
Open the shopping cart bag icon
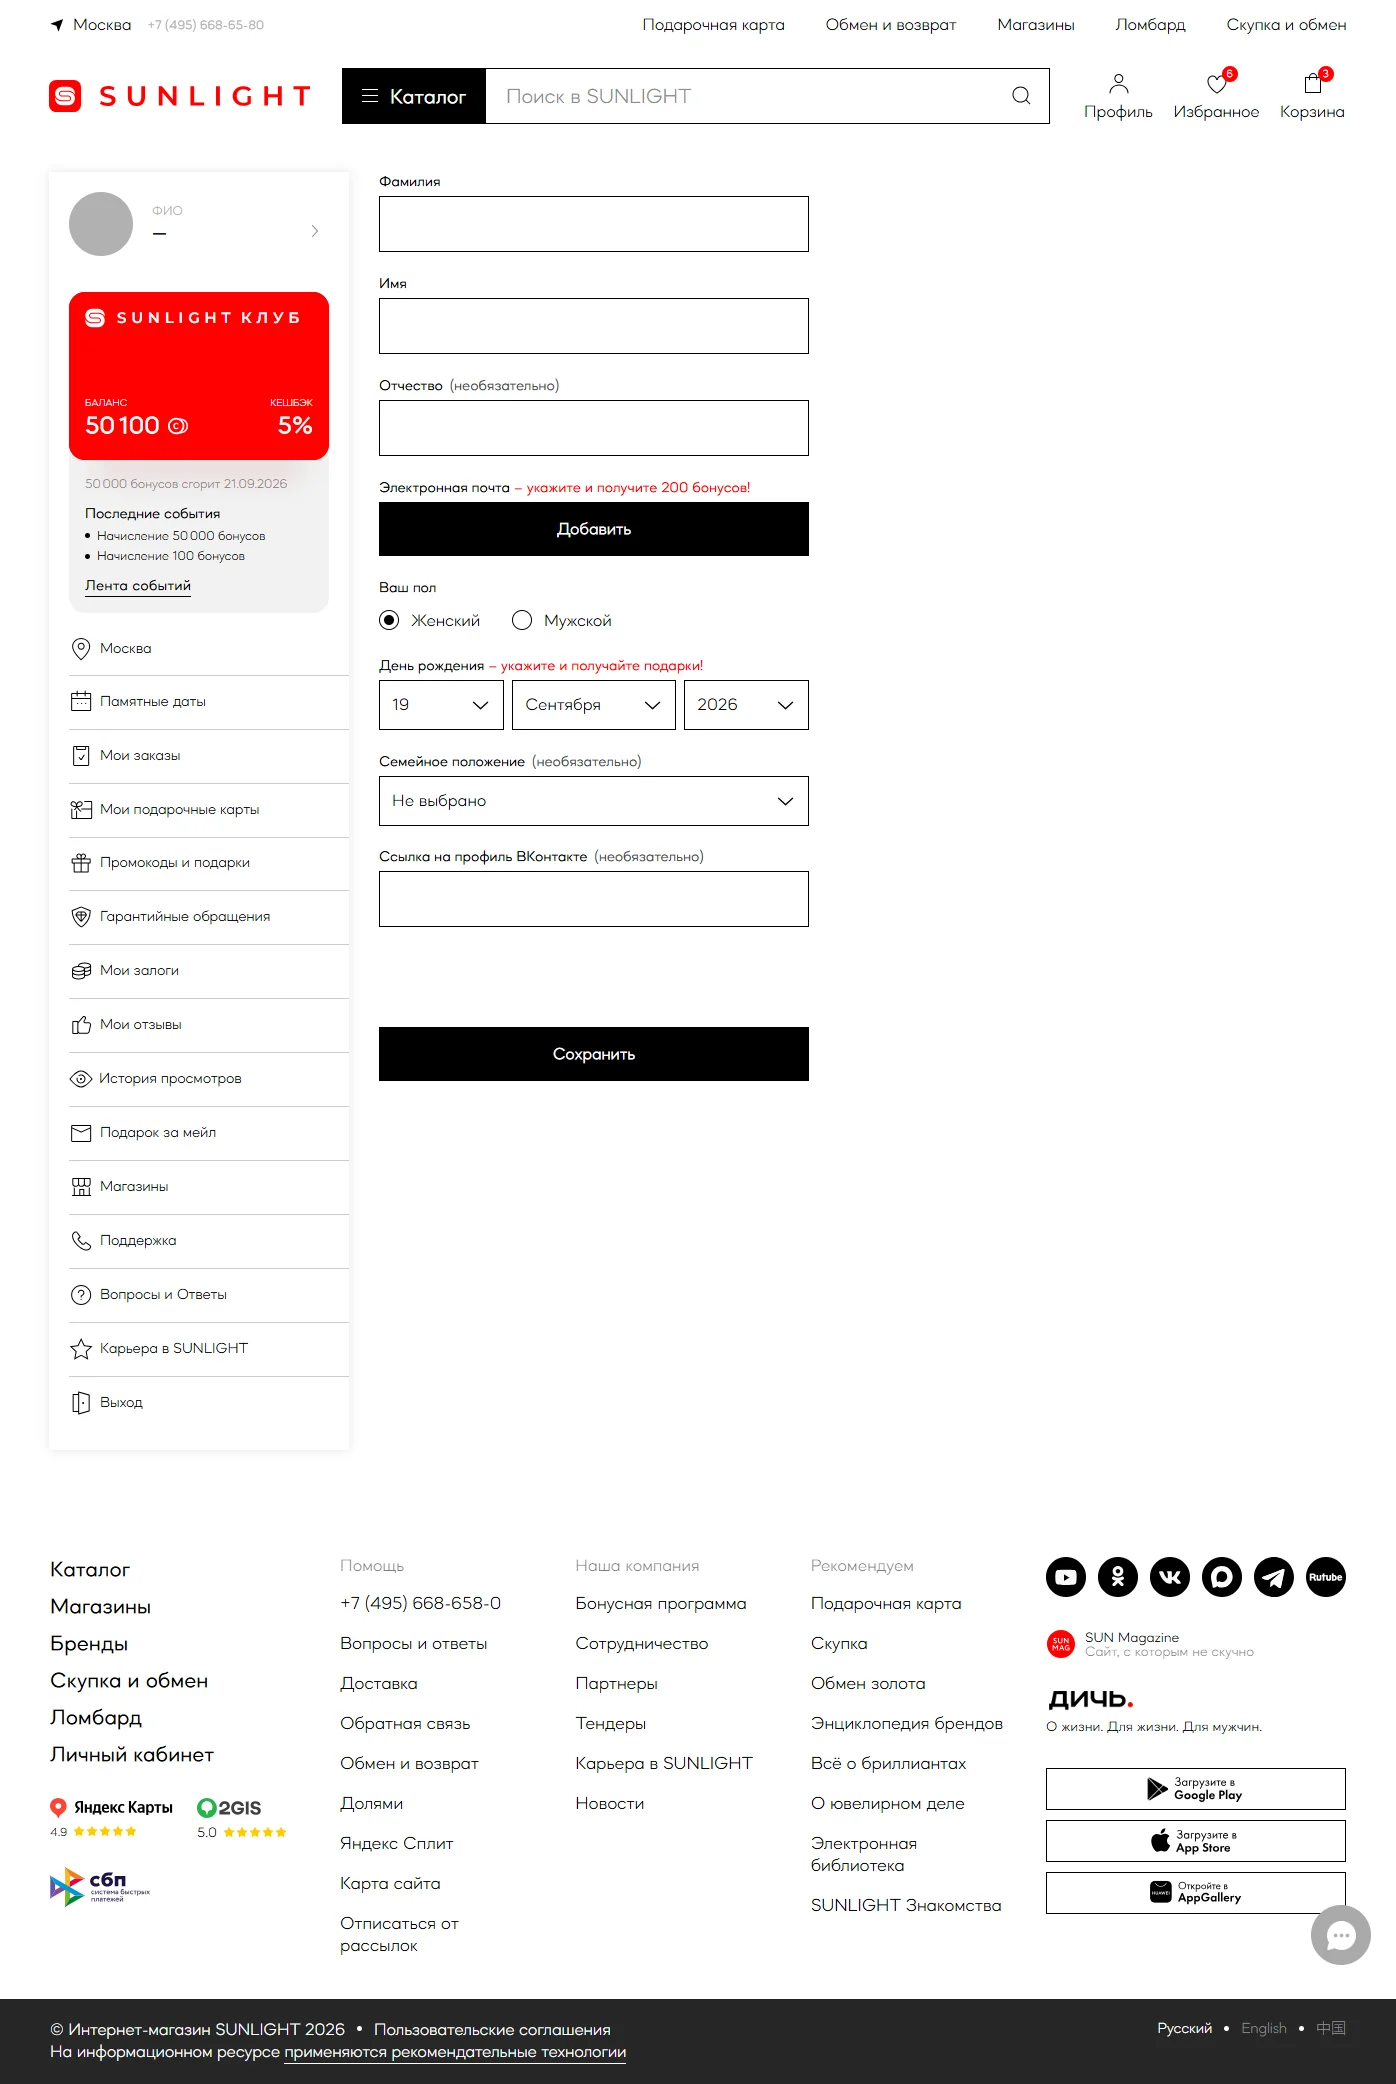pyautogui.click(x=1313, y=84)
